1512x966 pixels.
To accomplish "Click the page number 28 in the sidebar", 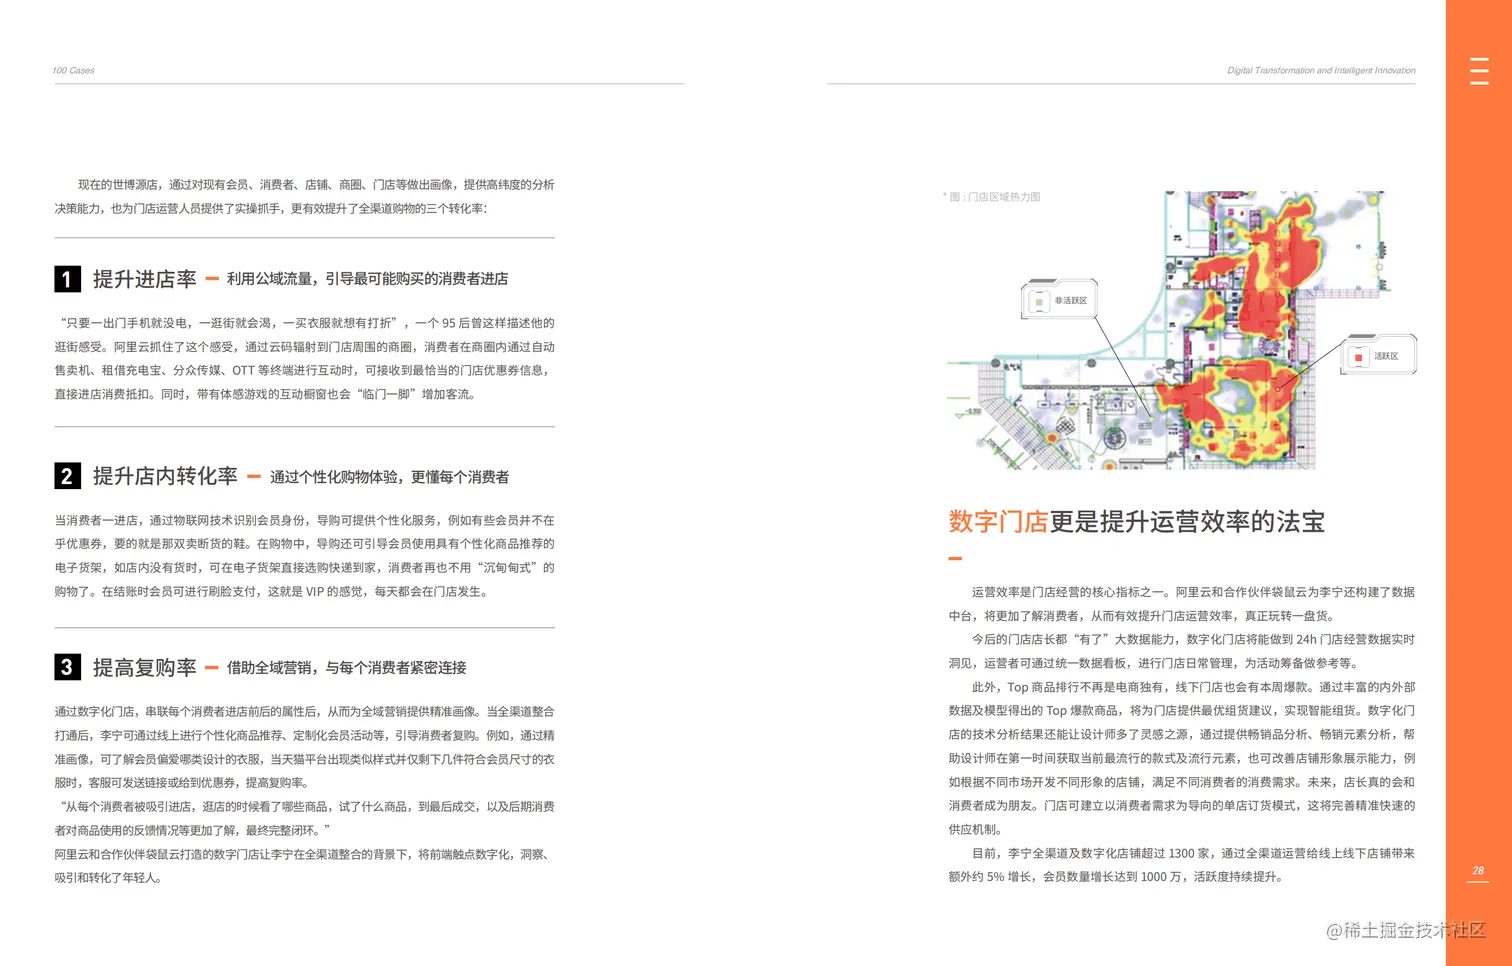I will 1477,869.
